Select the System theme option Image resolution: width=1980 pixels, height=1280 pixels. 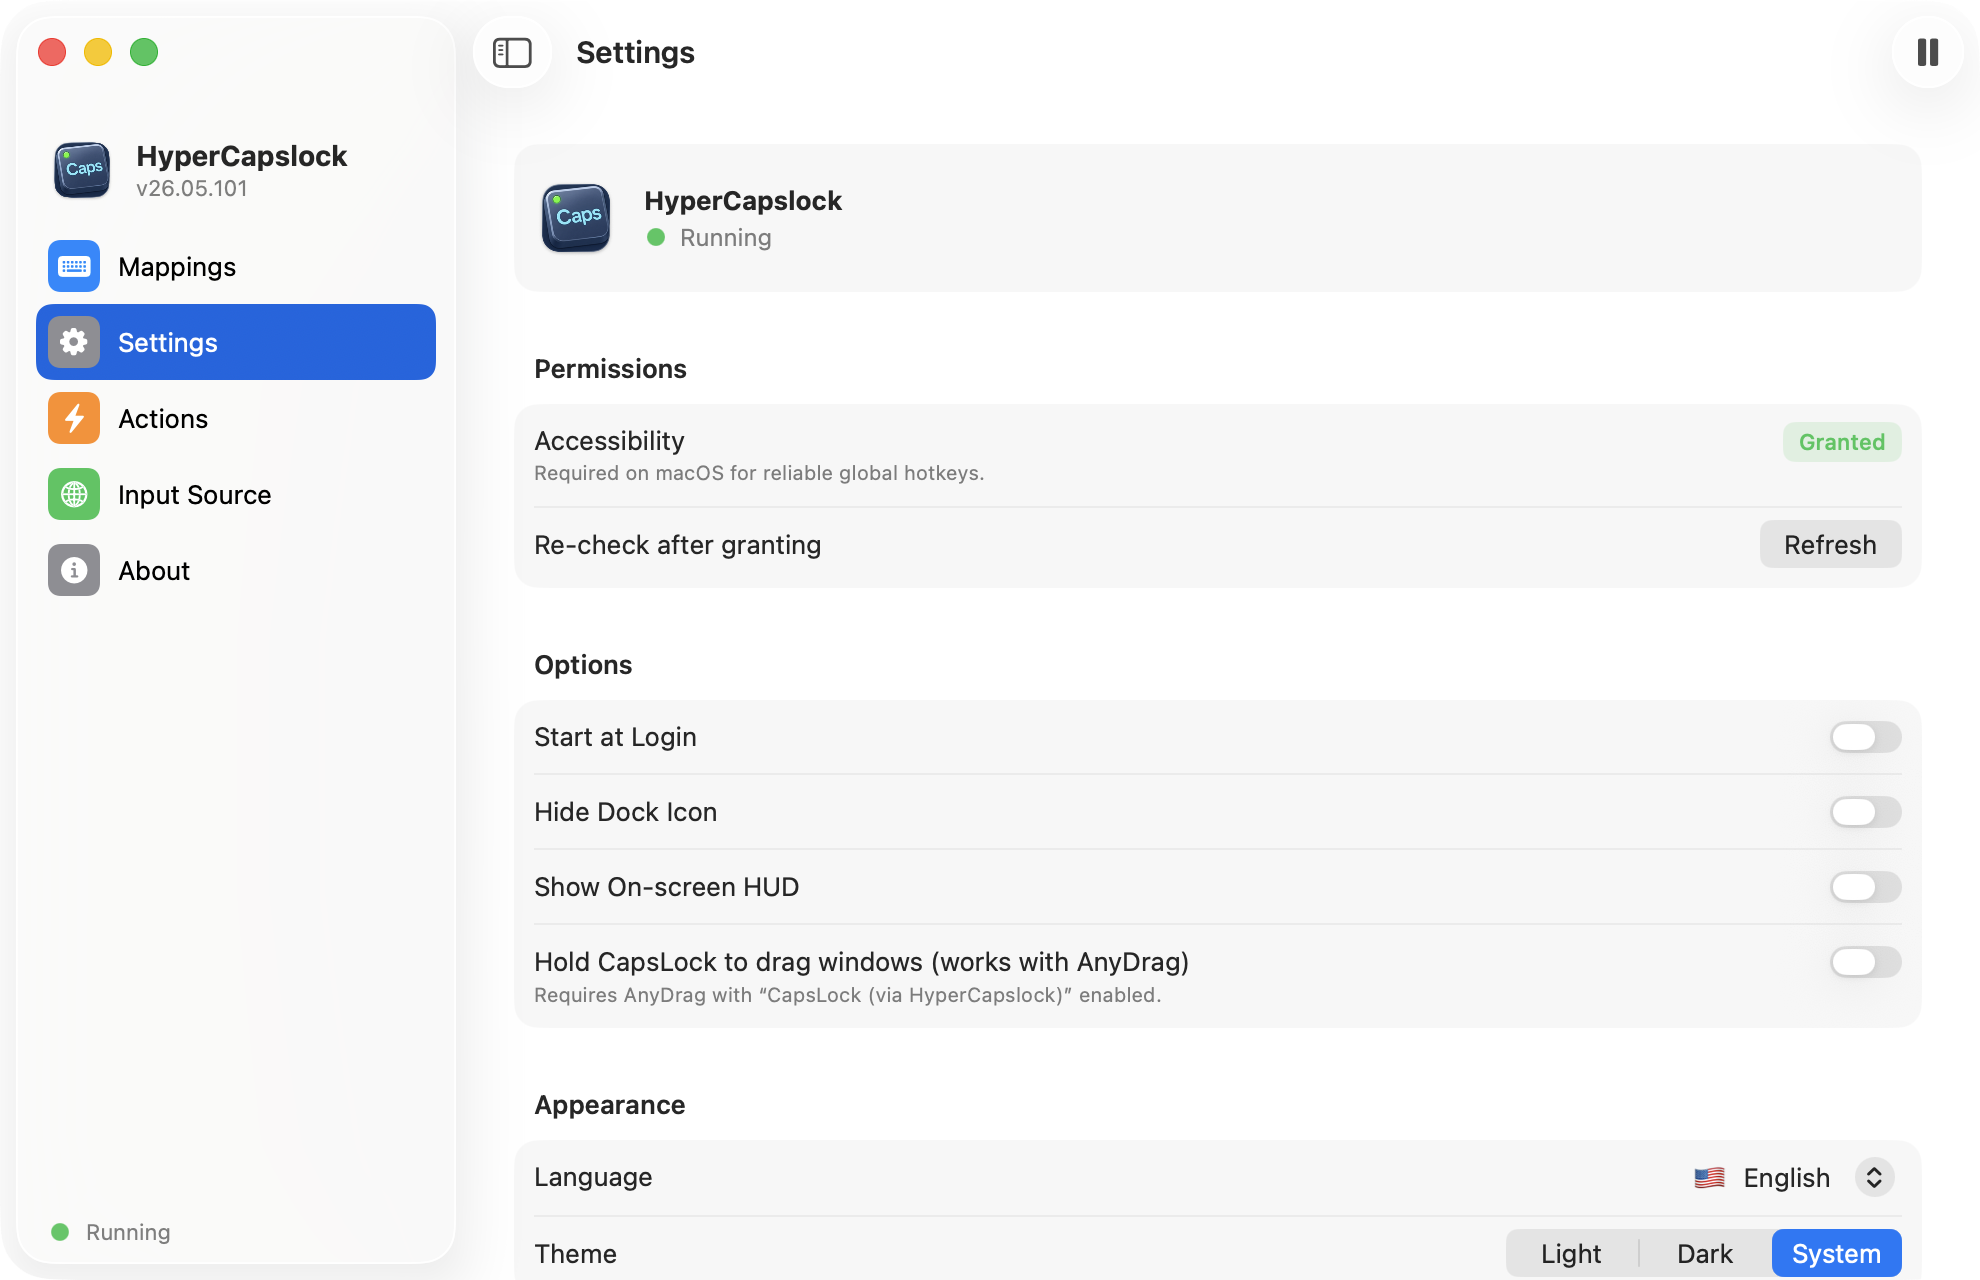[1836, 1253]
